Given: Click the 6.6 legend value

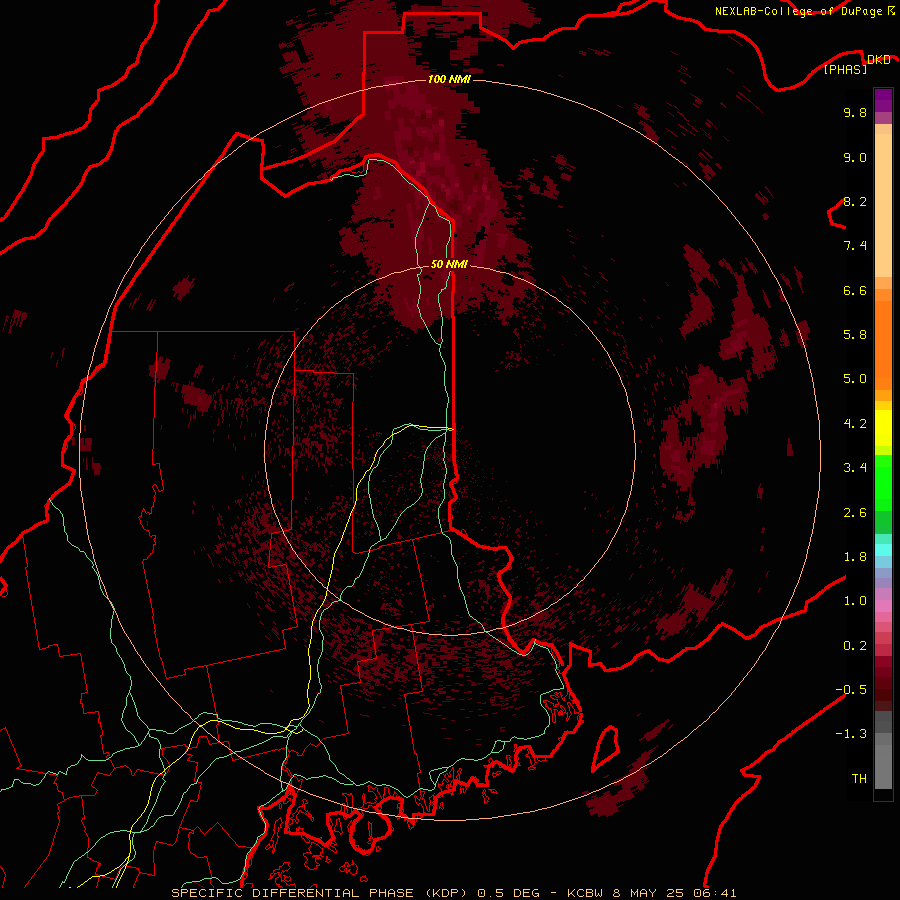Looking at the screenshot, I should tap(855, 291).
